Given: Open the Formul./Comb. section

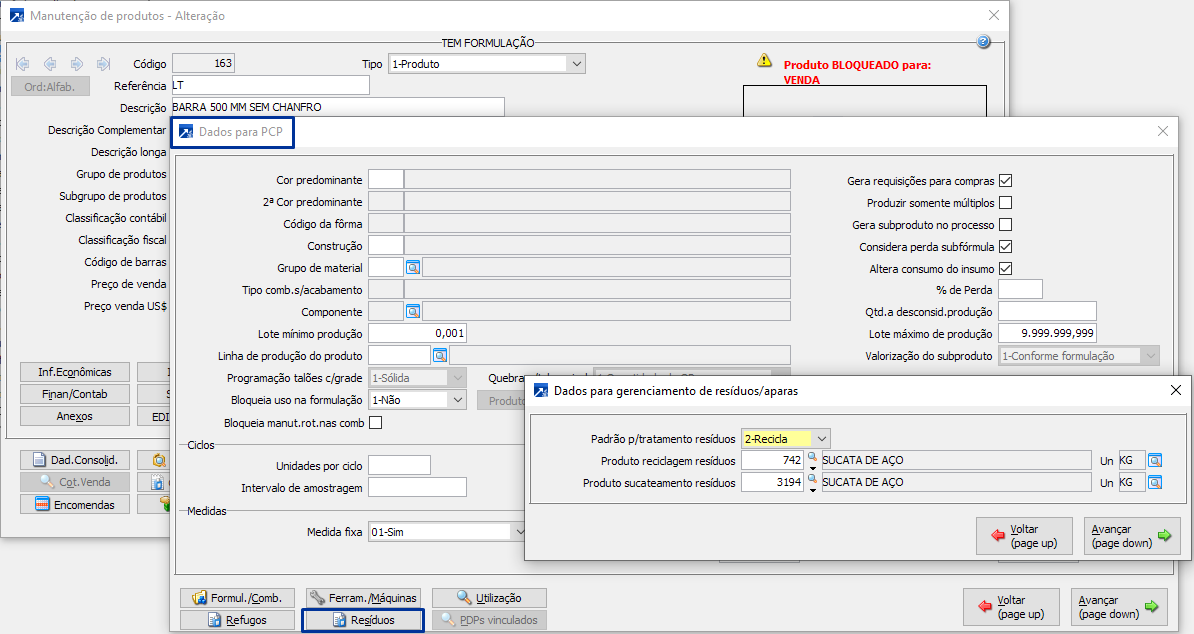Looking at the screenshot, I should click(x=237, y=598).
